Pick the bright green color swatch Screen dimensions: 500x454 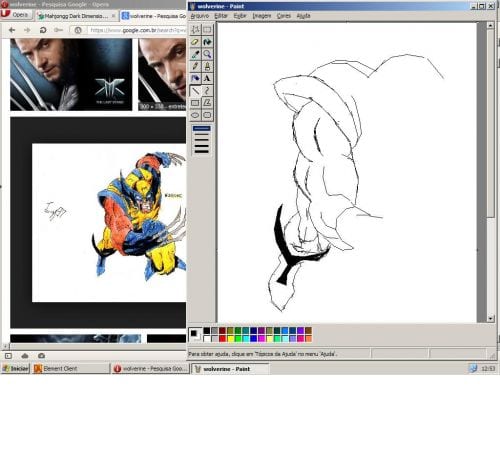(x=238, y=339)
